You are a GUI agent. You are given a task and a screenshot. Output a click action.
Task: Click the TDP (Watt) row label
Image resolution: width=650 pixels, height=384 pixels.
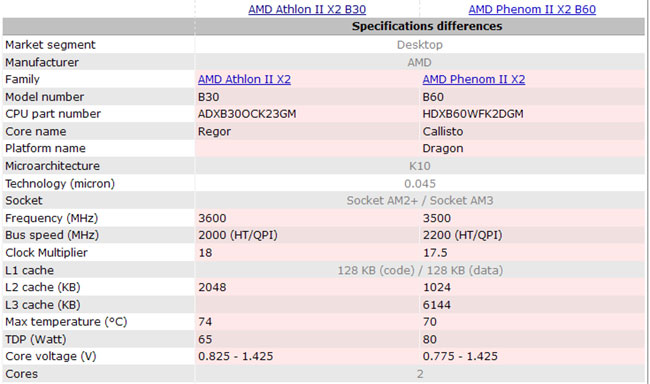coord(36,339)
